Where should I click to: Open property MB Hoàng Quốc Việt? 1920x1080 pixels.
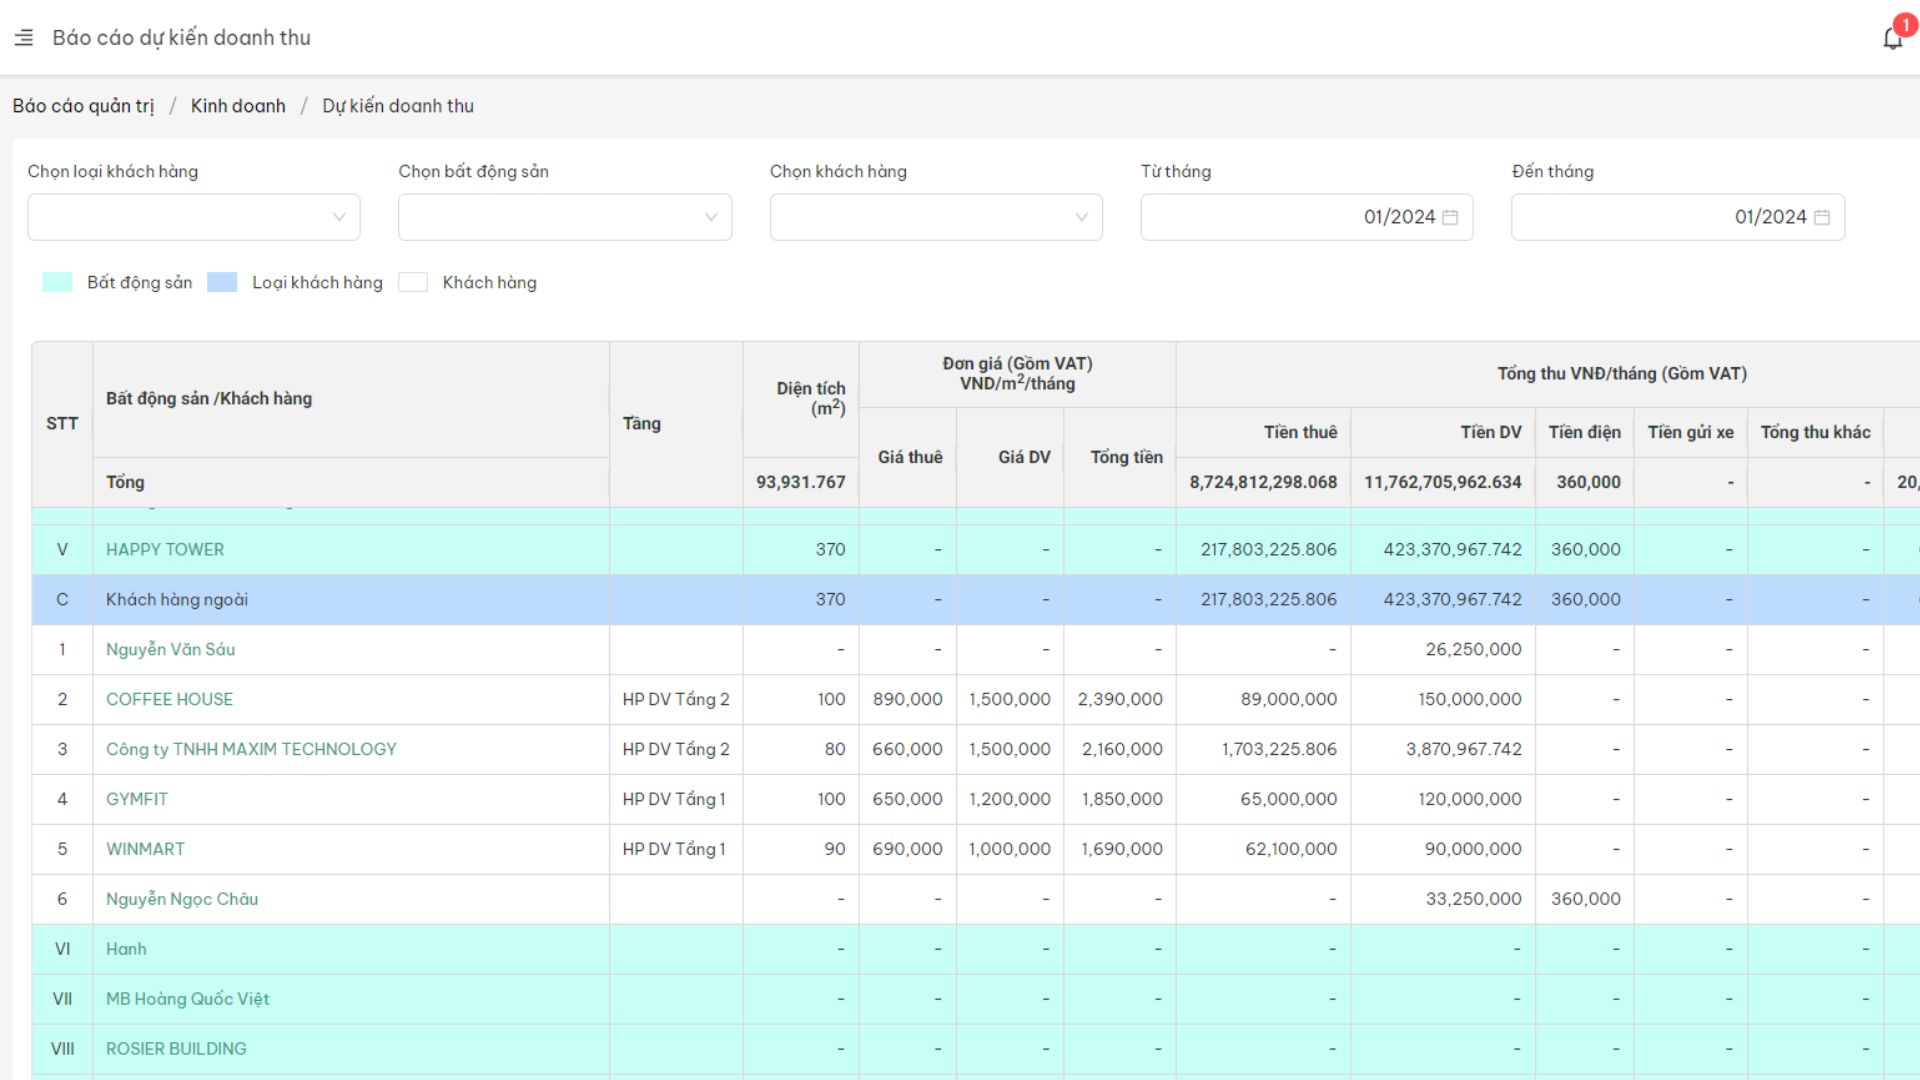pyautogui.click(x=188, y=999)
